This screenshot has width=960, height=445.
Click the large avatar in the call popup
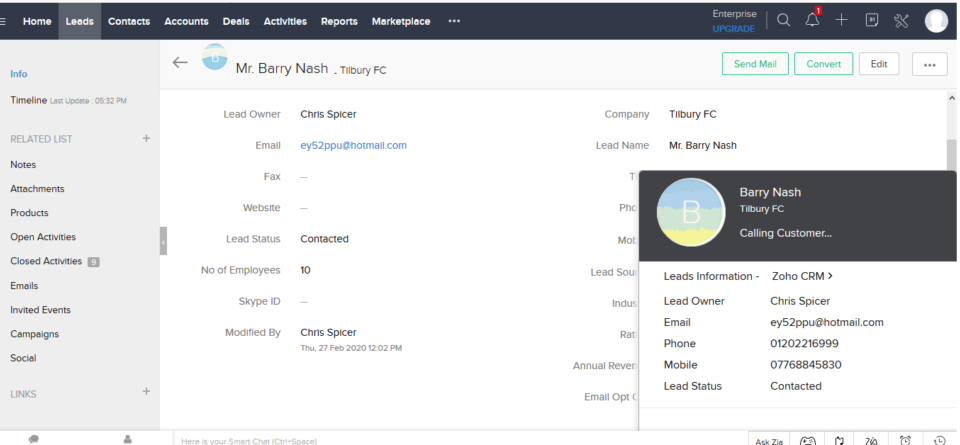(x=691, y=212)
